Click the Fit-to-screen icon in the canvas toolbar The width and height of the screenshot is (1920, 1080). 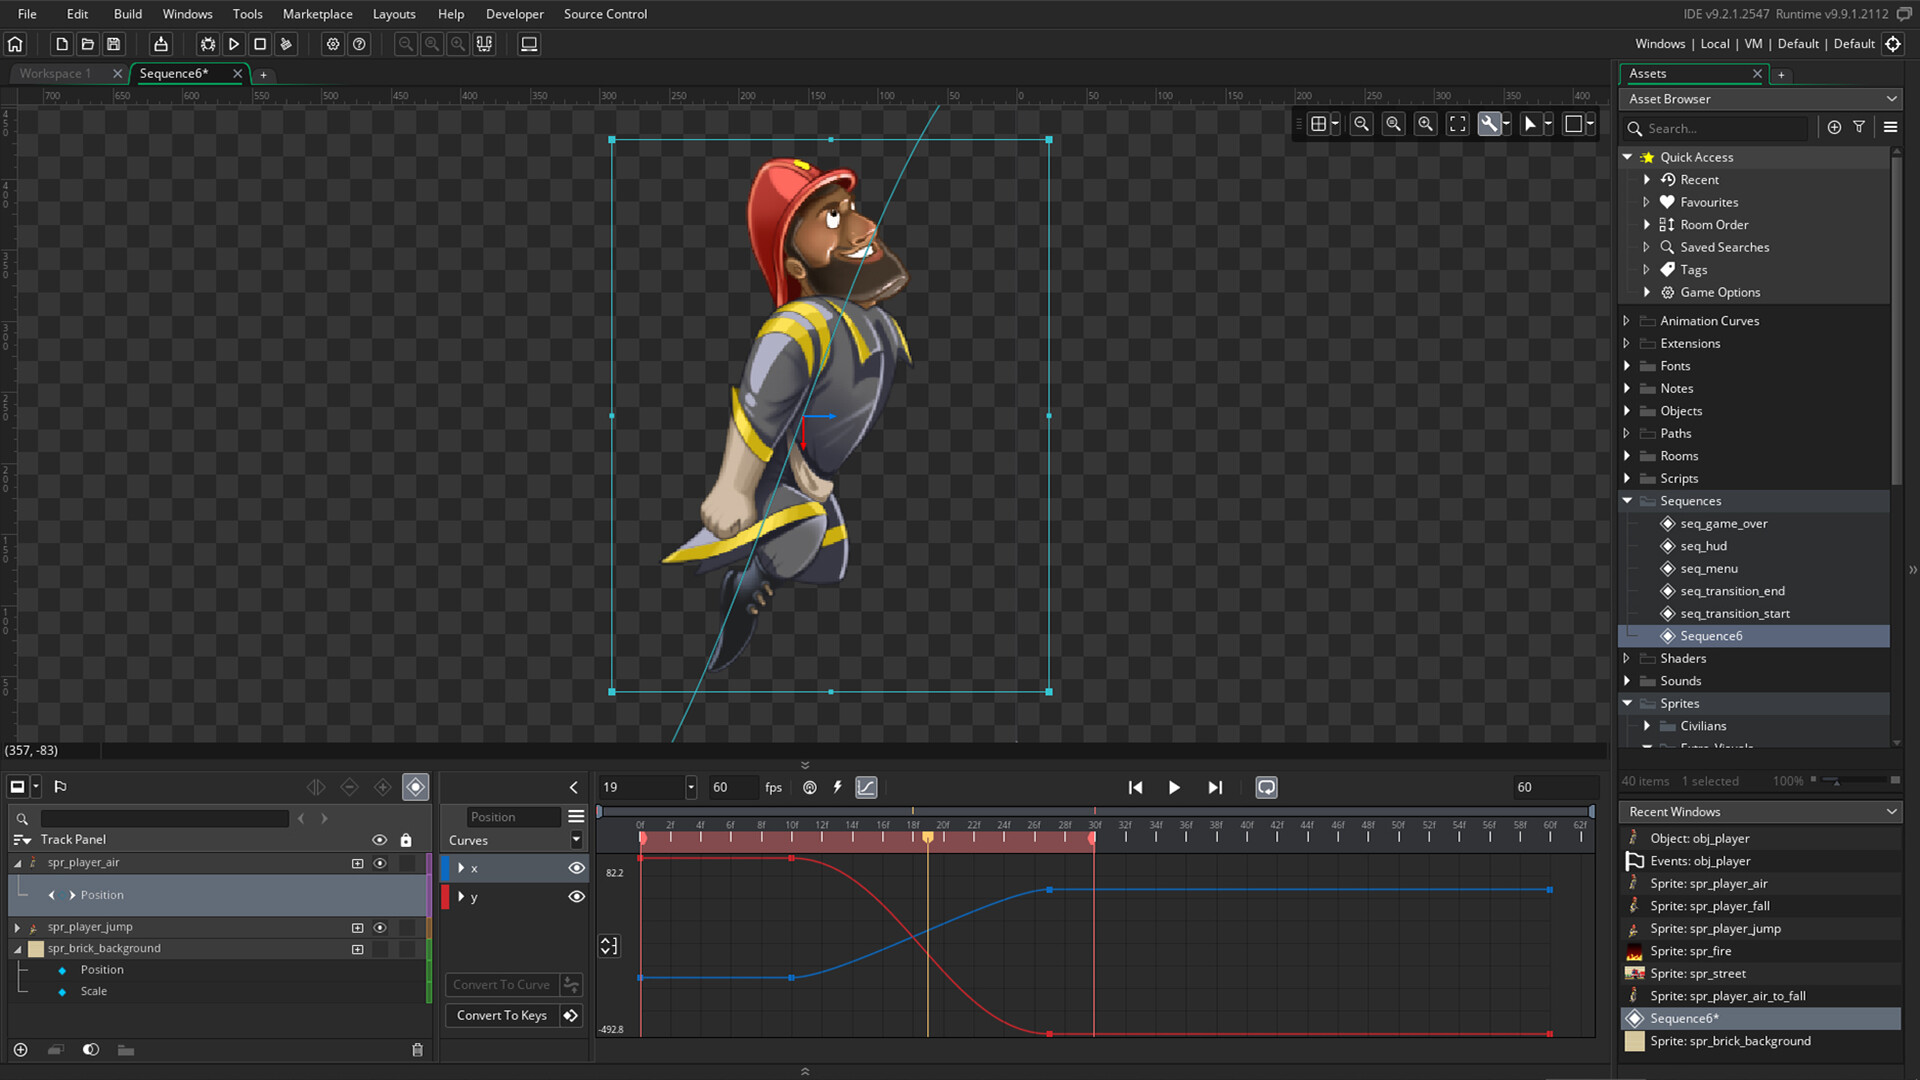[x=1457, y=124]
